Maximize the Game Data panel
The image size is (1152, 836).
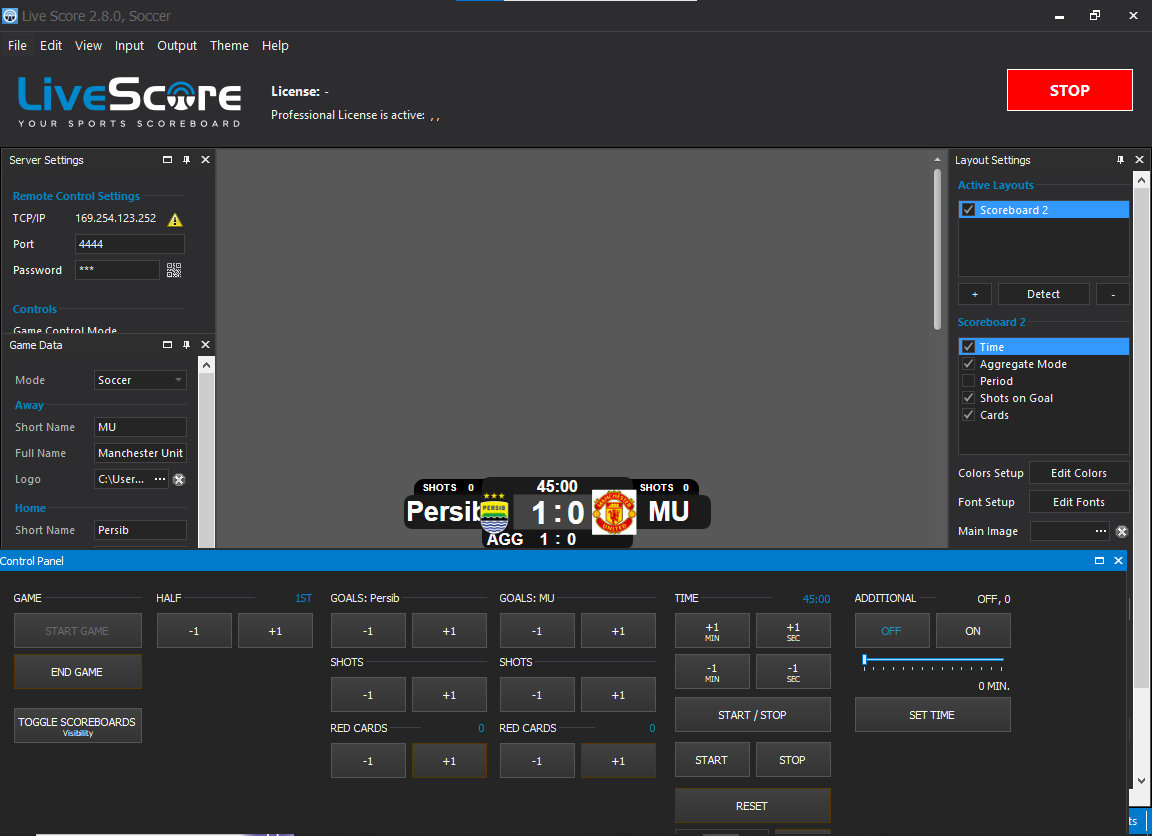click(x=168, y=345)
